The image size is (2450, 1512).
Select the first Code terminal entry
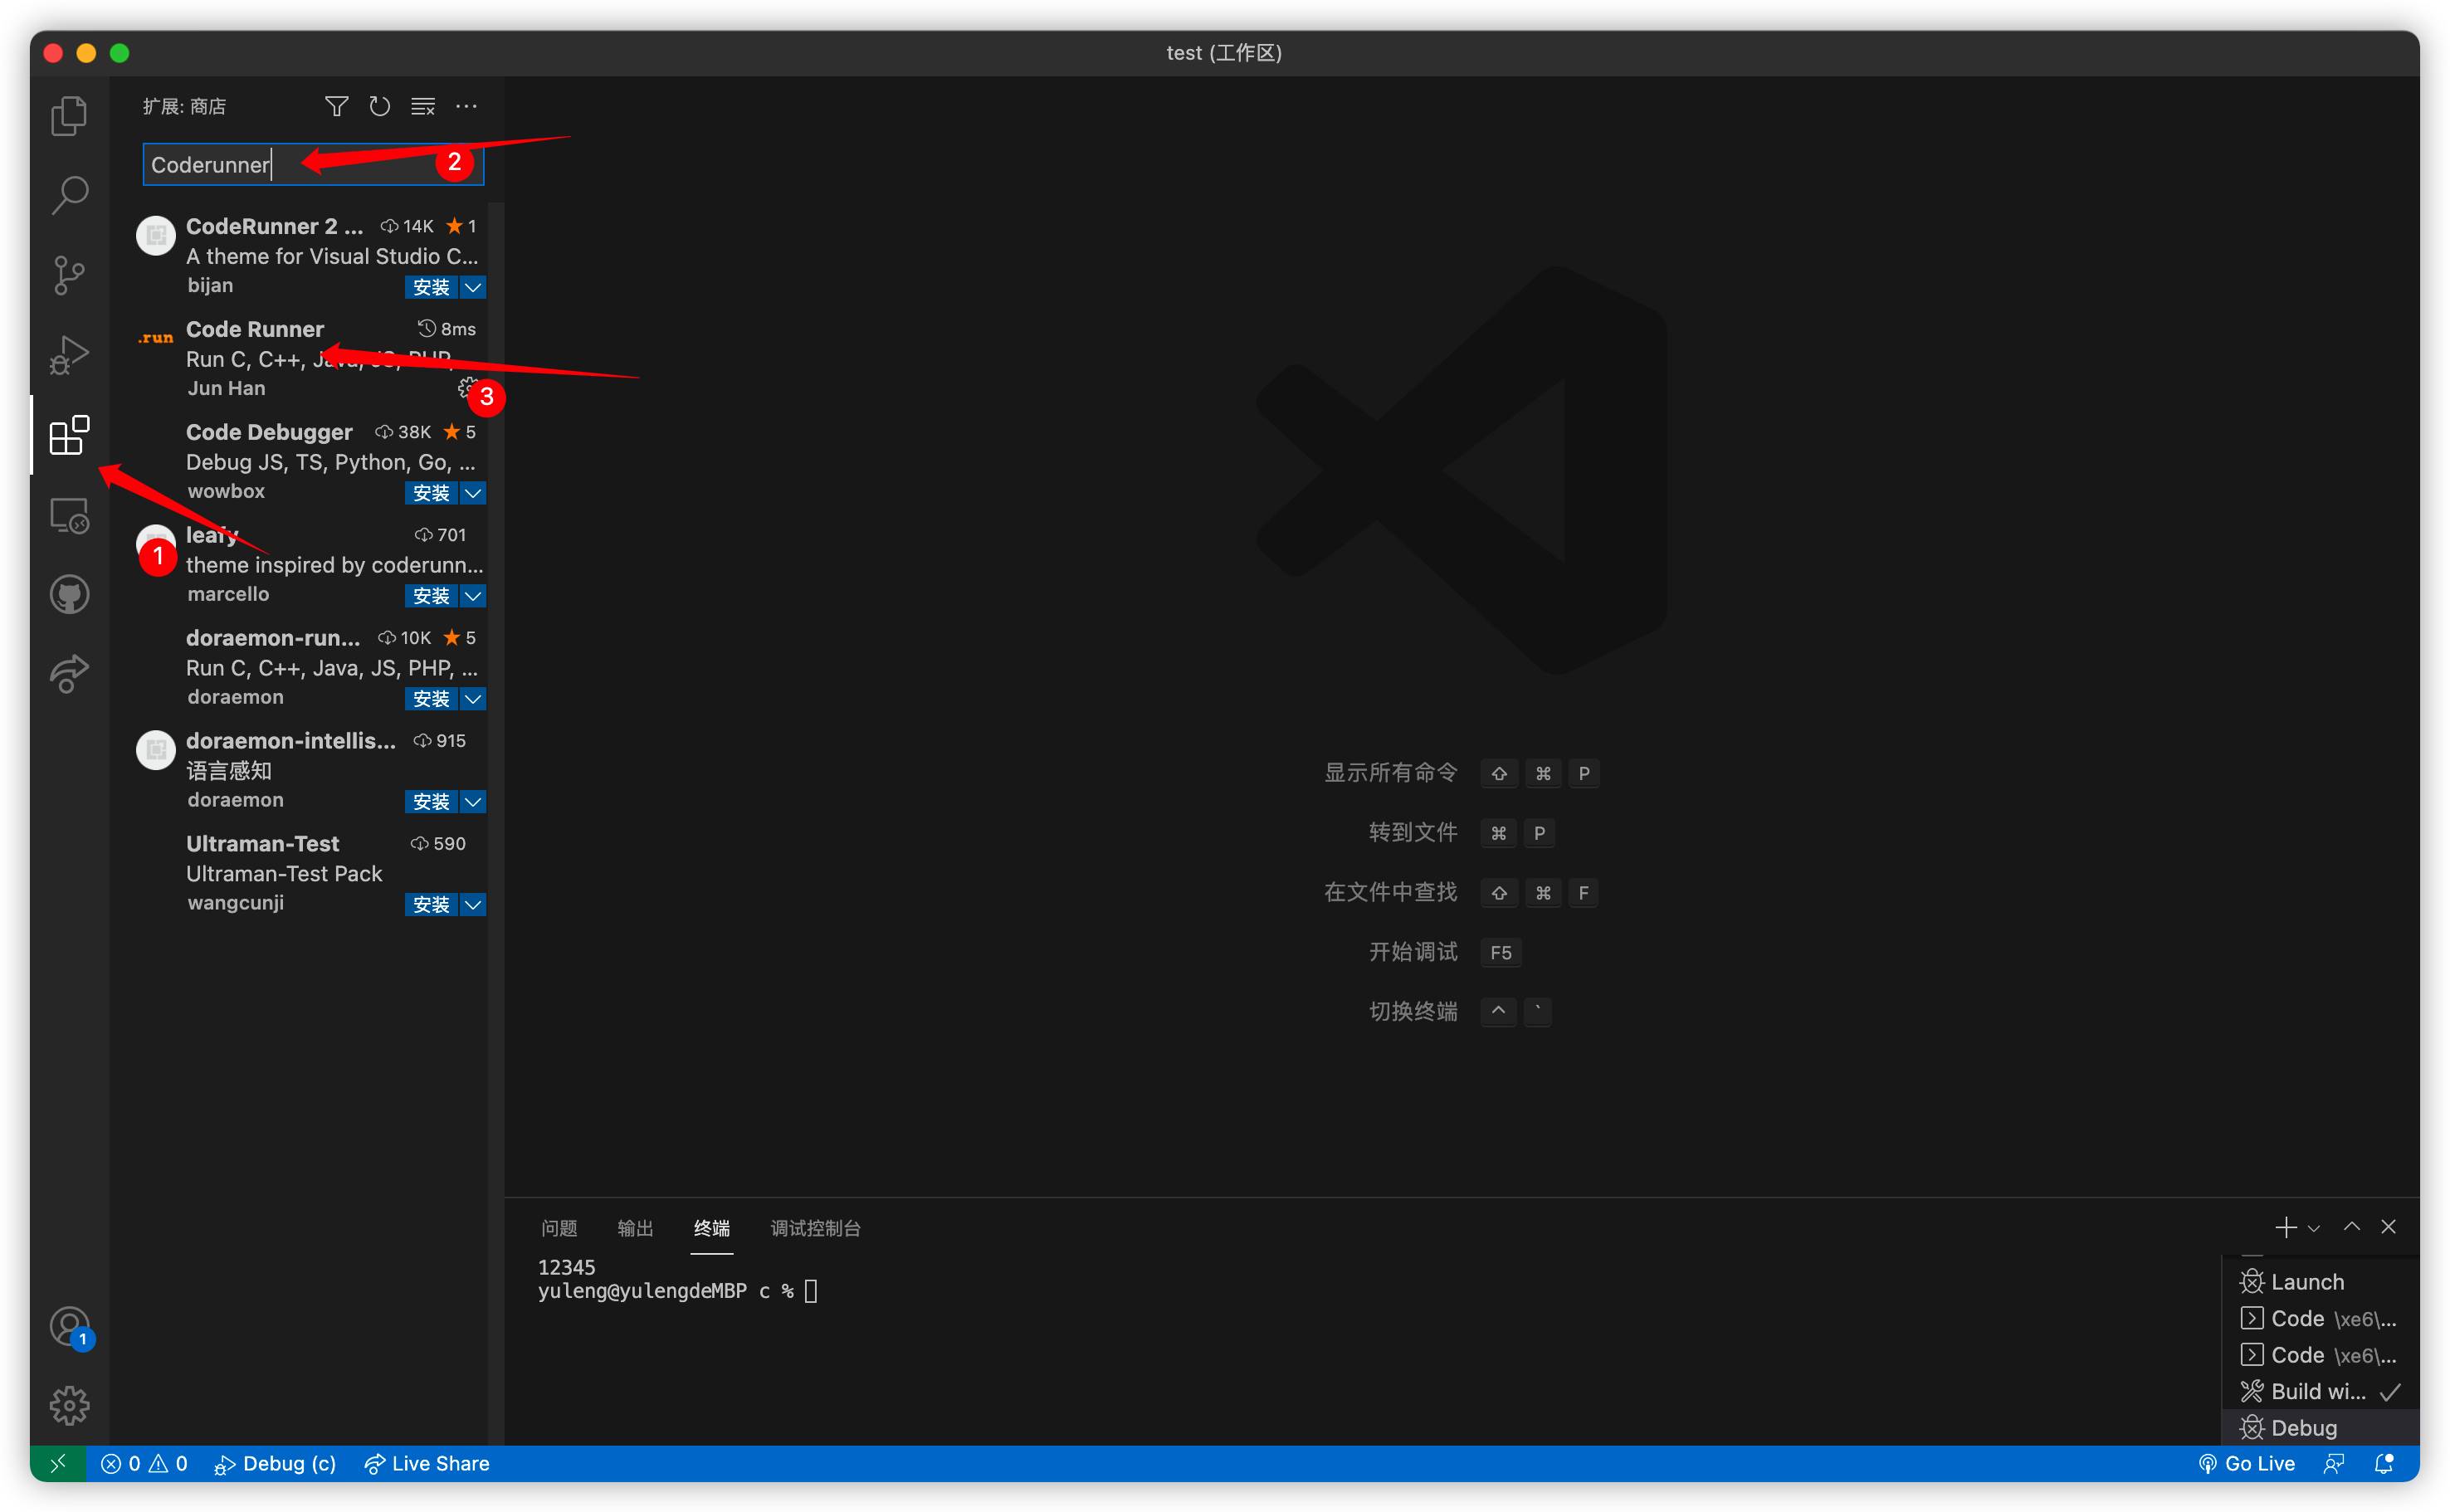point(2320,1319)
